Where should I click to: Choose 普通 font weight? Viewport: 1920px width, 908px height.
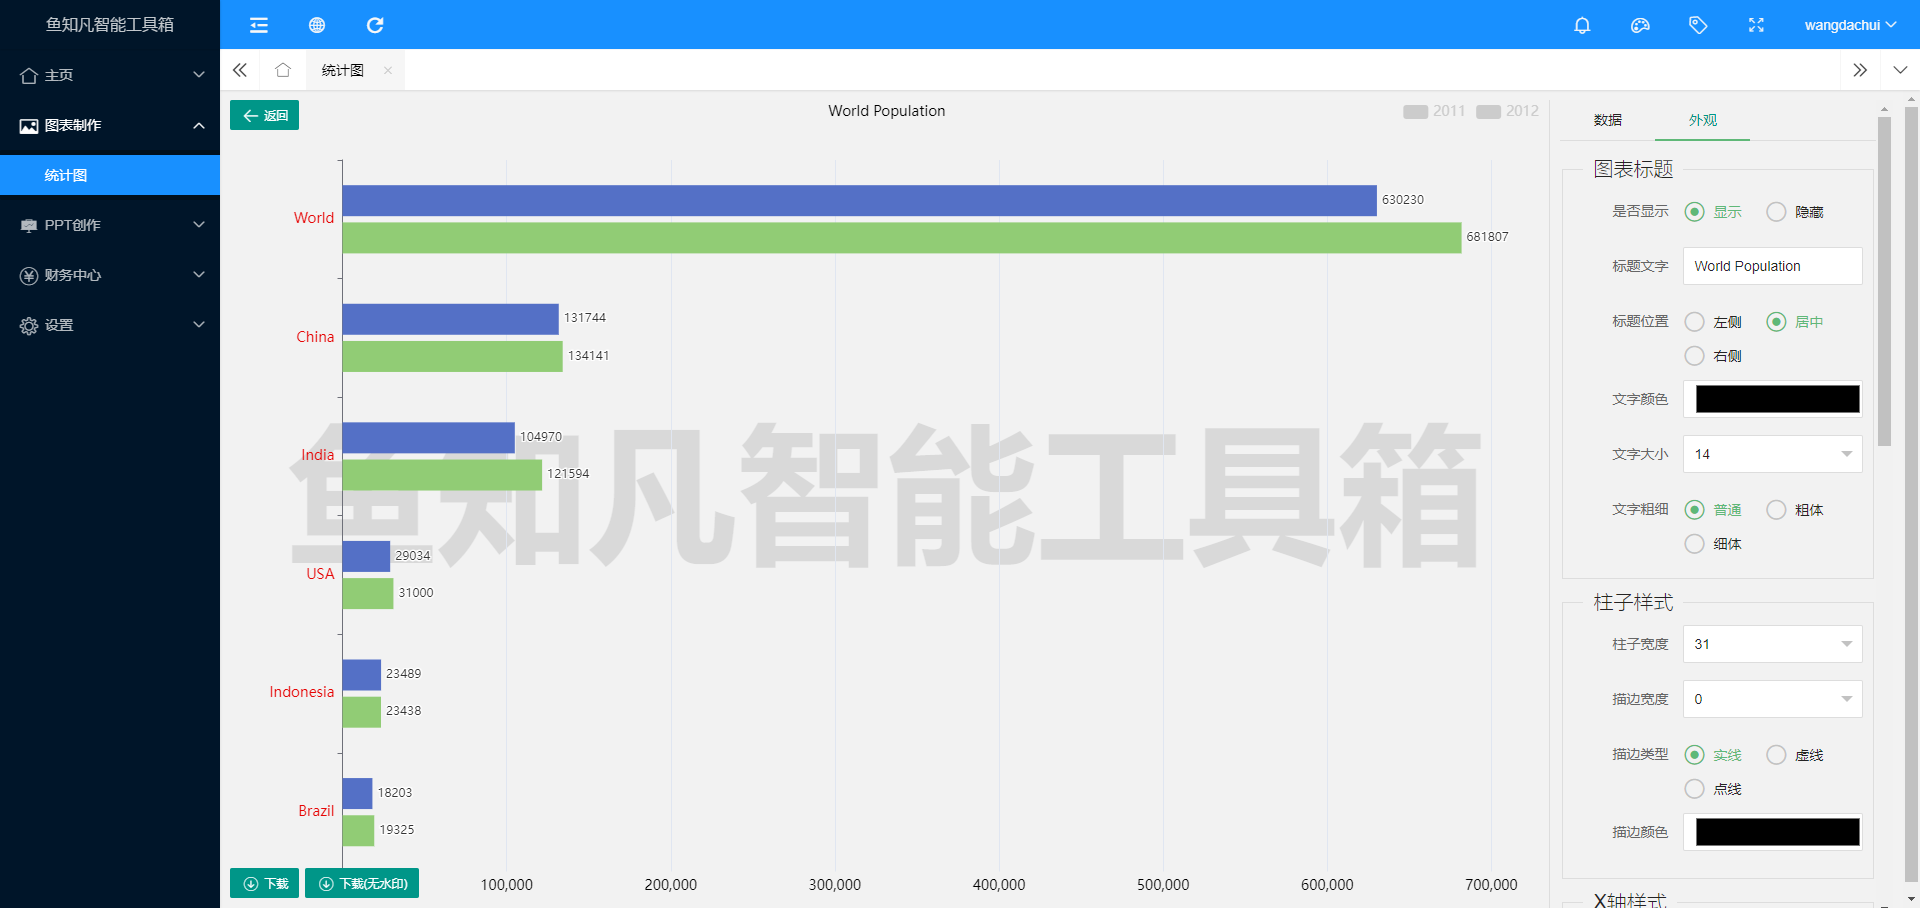point(1713,510)
